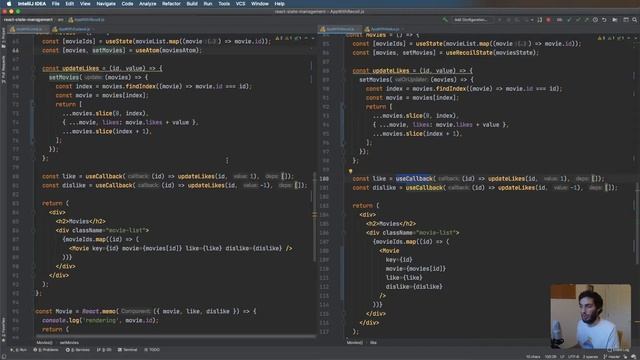Open the Run tool window button
Image resolution: width=640 pixels, height=360 pixels.
[x=19, y=350]
